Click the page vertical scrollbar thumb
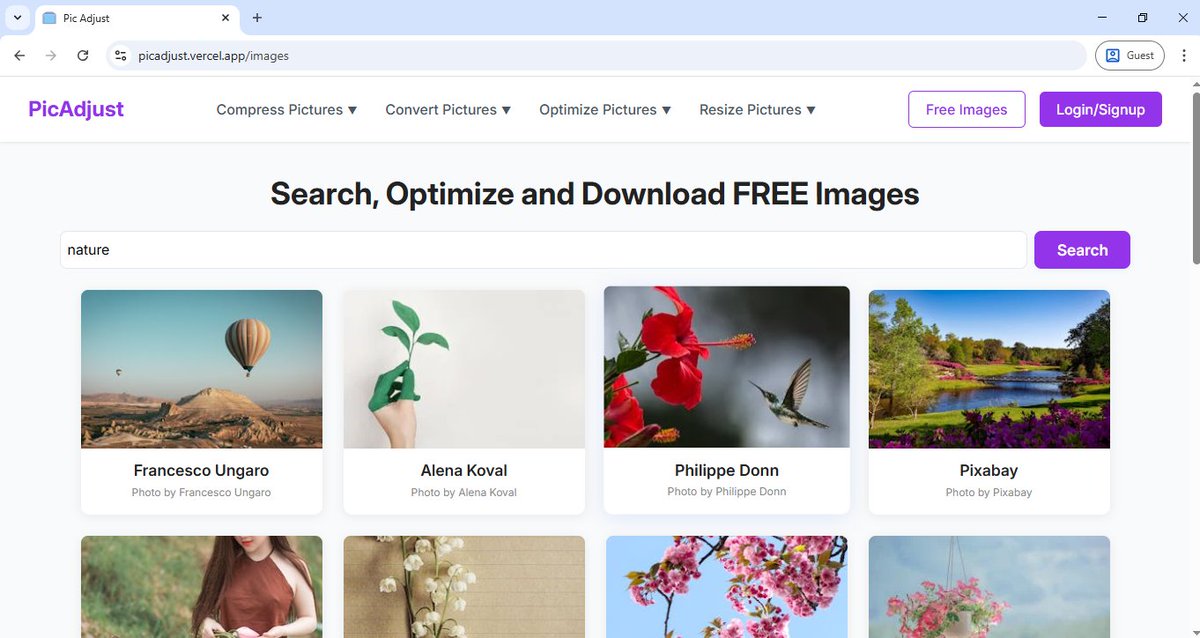The width and height of the screenshot is (1200, 638). (x=1194, y=178)
